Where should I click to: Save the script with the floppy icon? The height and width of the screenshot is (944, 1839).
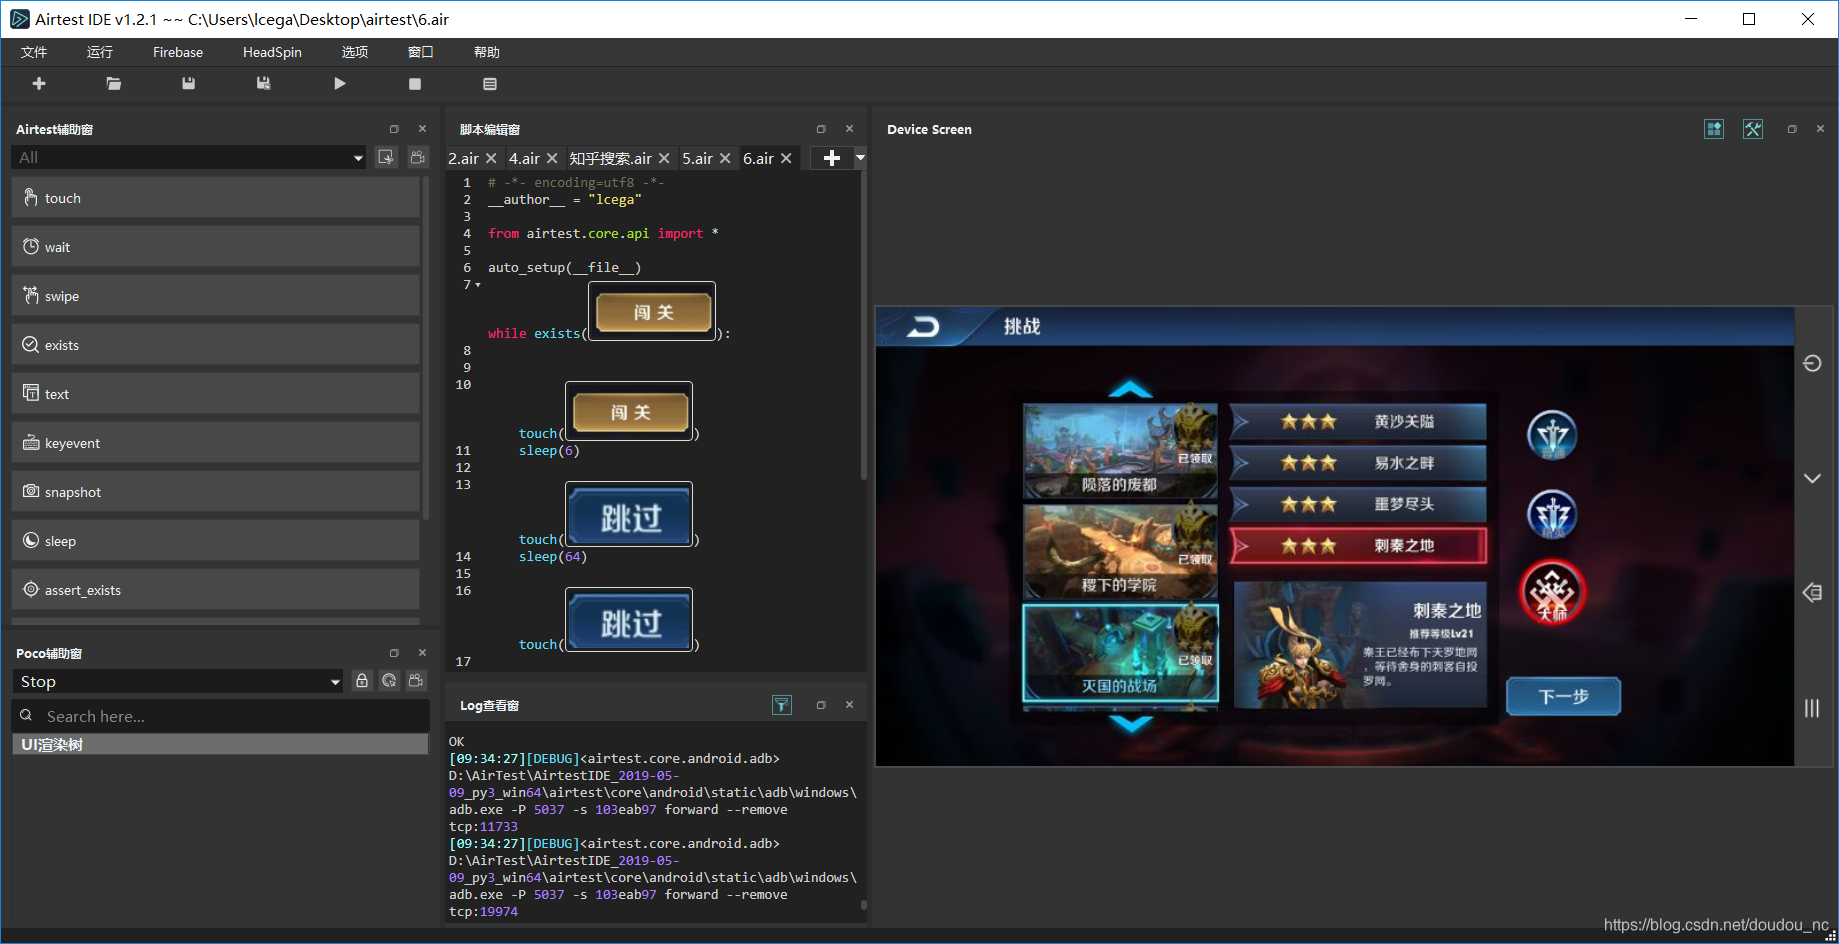tap(188, 84)
